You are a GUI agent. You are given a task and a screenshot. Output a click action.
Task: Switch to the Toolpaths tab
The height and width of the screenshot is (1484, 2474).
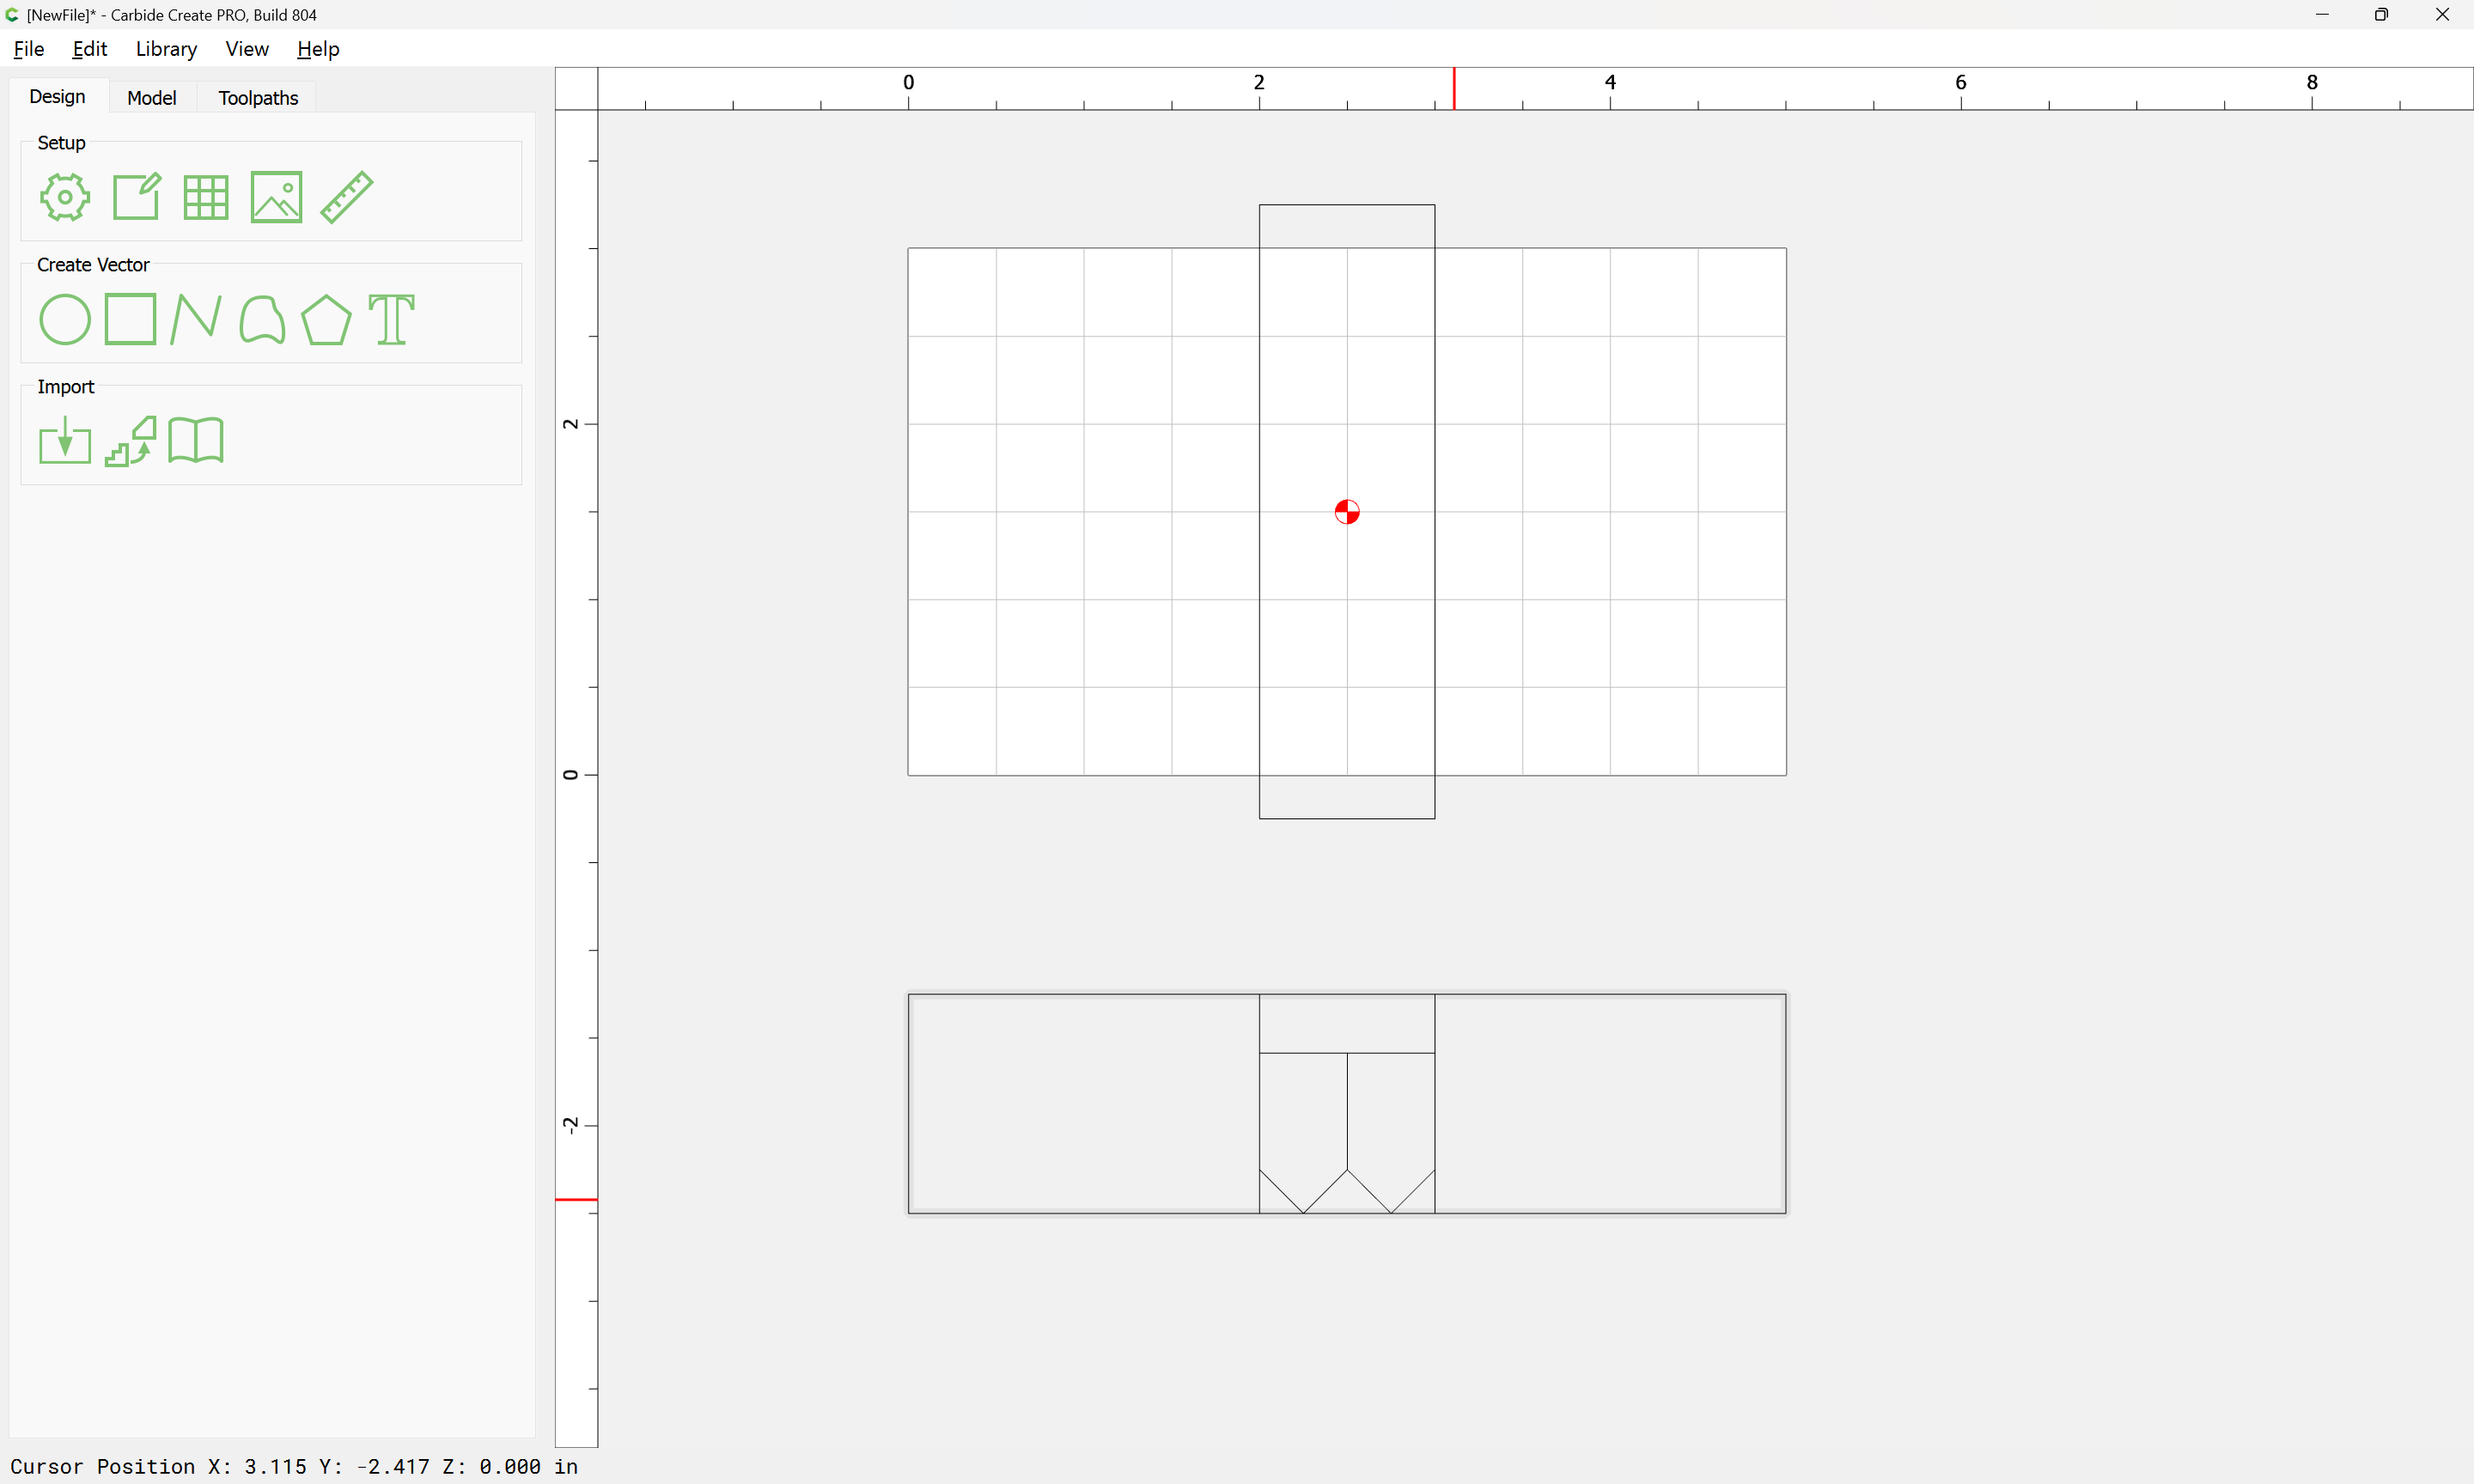[x=258, y=97]
